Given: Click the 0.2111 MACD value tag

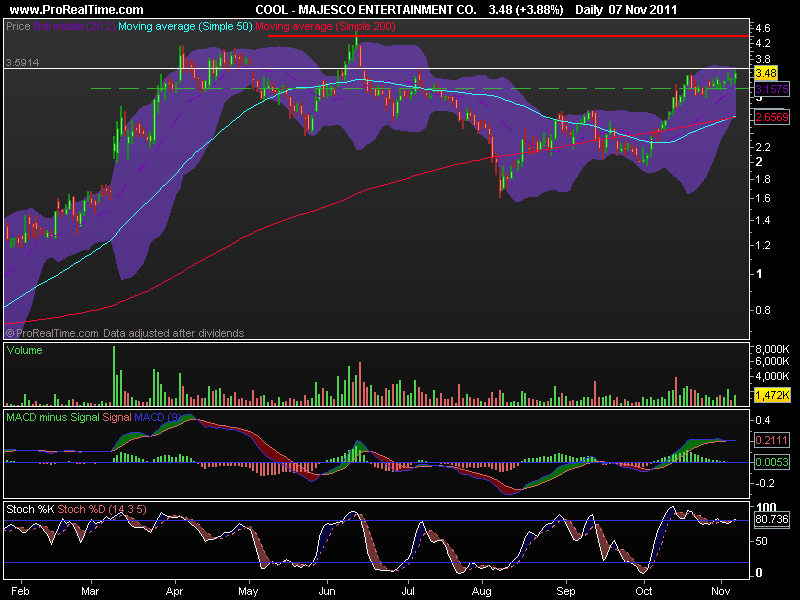Looking at the screenshot, I should [x=771, y=440].
